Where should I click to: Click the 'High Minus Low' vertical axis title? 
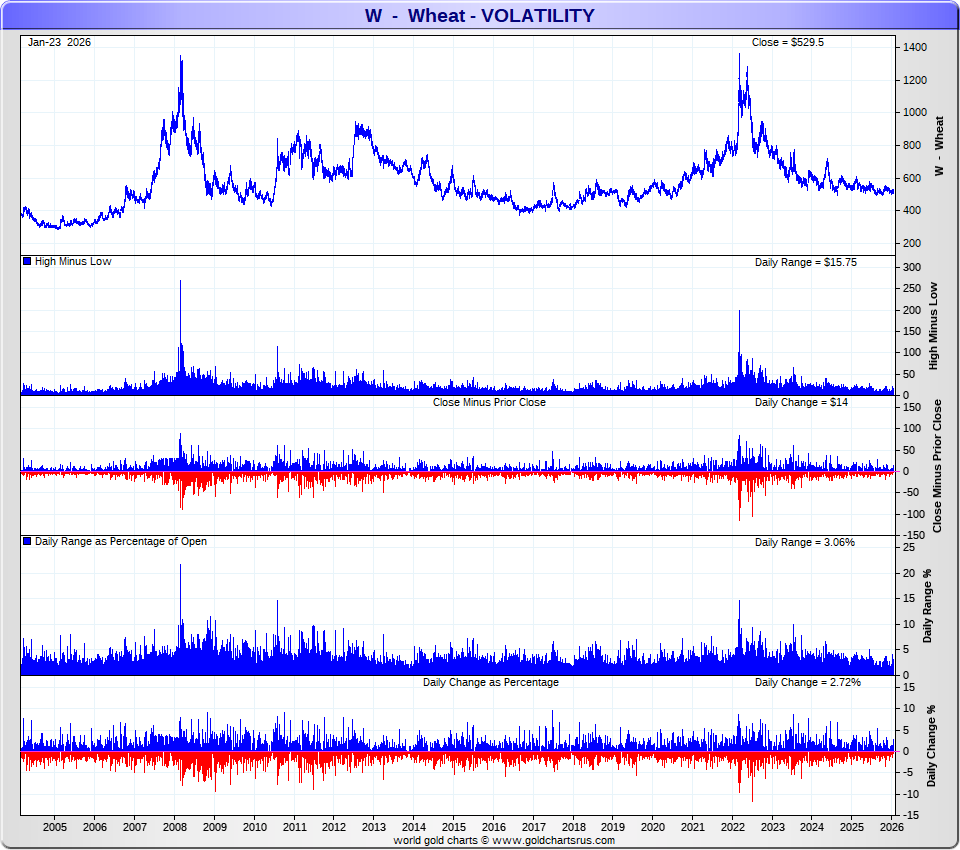click(x=934, y=326)
